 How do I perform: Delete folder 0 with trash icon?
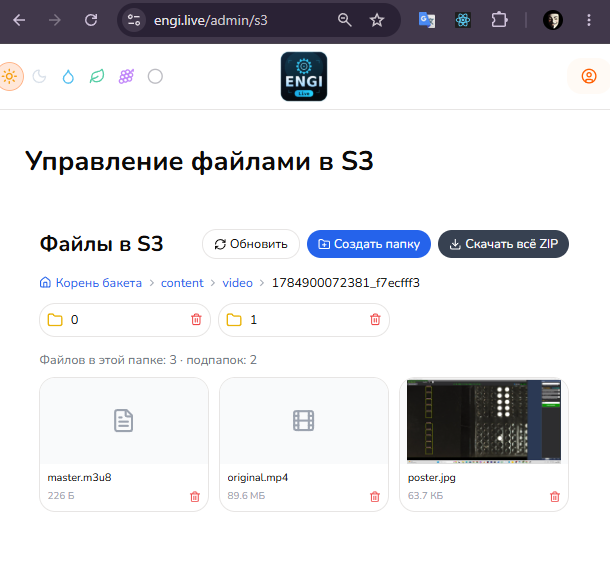click(196, 319)
